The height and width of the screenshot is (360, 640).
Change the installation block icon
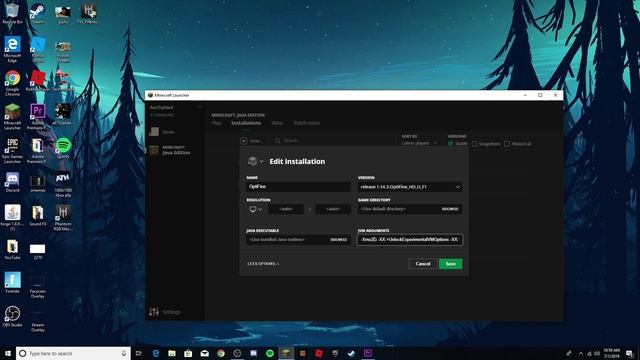pyautogui.click(x=252, y=161)
